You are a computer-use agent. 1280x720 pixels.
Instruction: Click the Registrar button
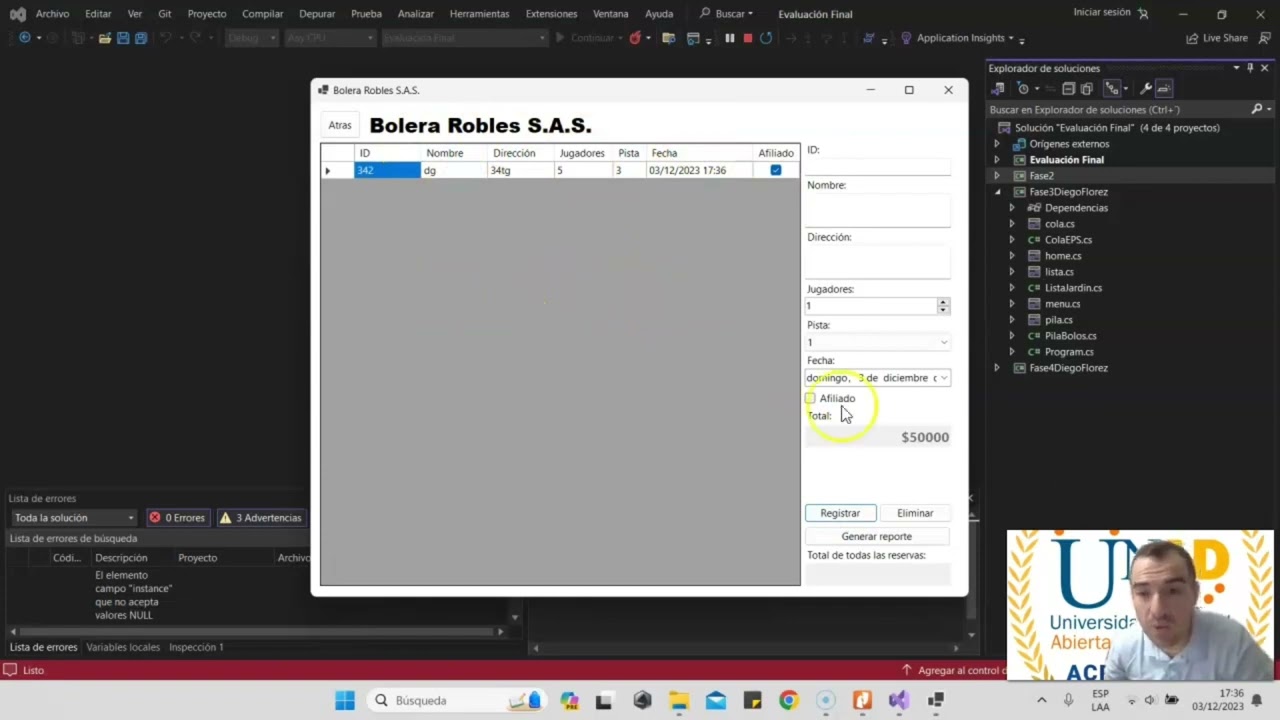tap(840, 513)
